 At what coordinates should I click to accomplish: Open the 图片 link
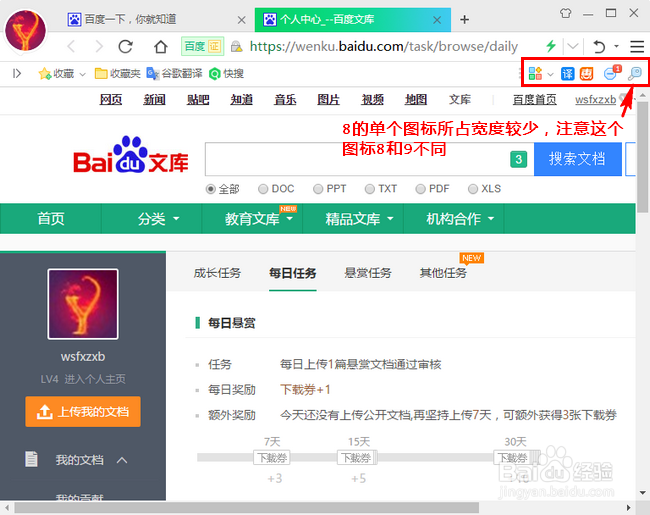(x=329, y=100)
